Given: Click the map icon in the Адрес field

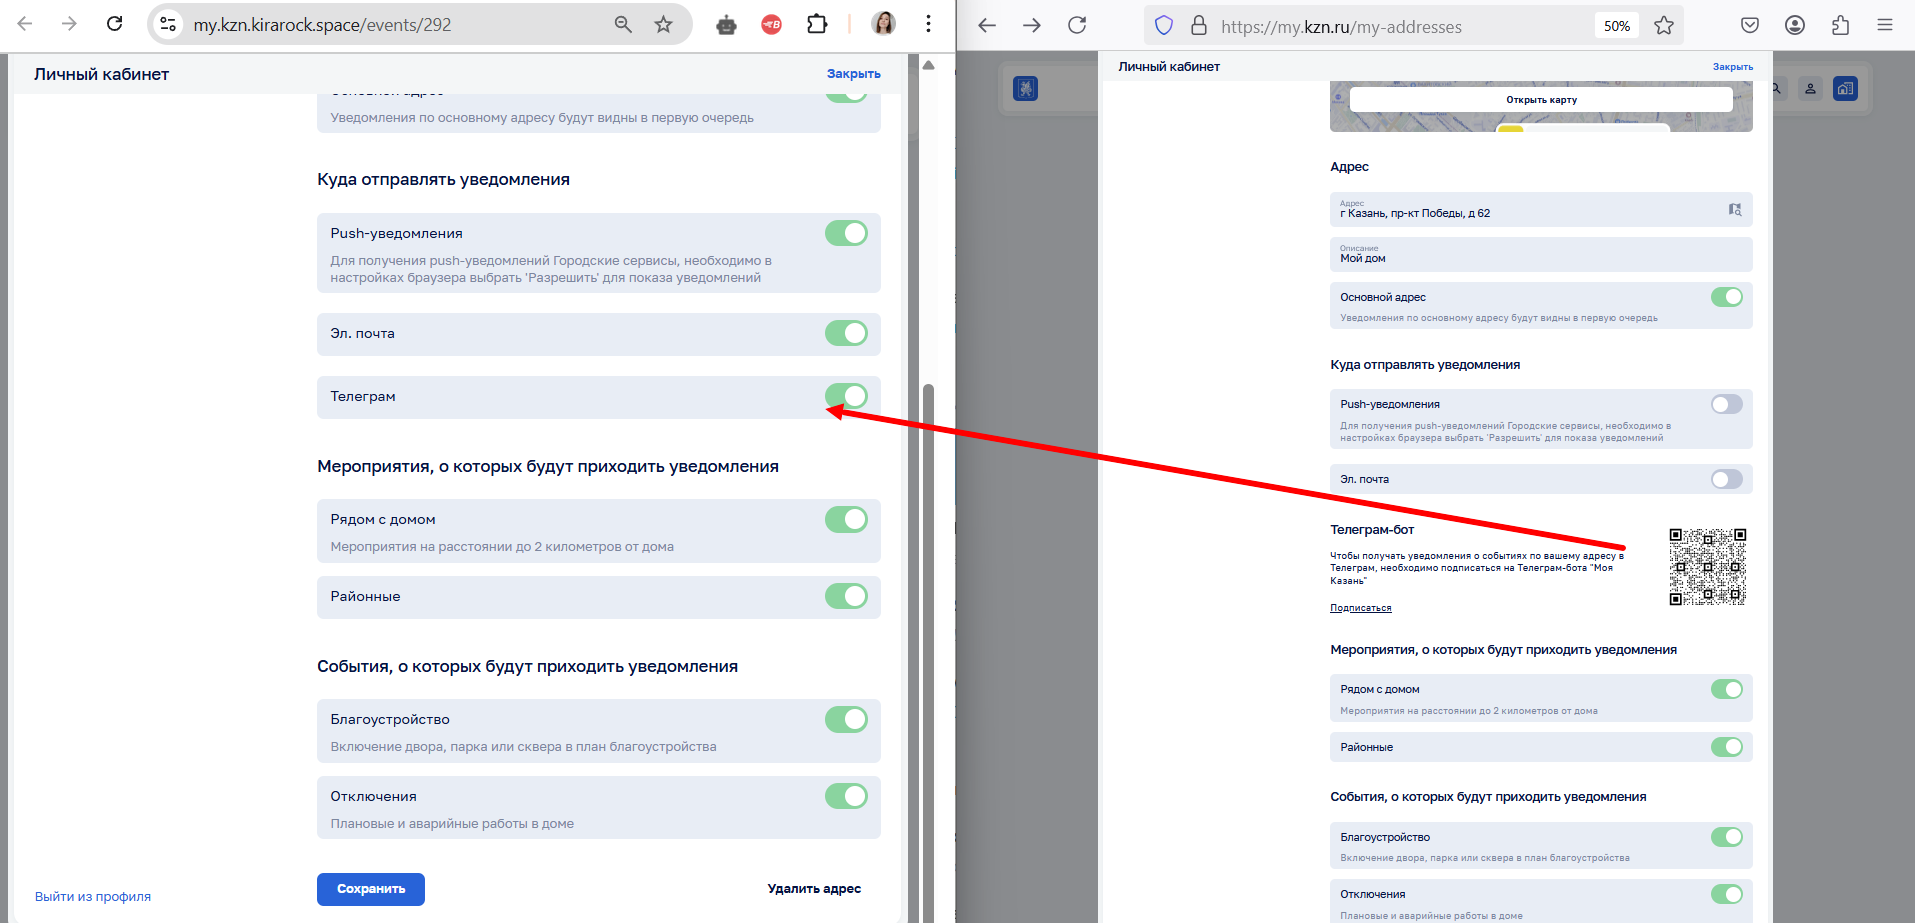Looking at the screenshot, I should click(1735, 210).
